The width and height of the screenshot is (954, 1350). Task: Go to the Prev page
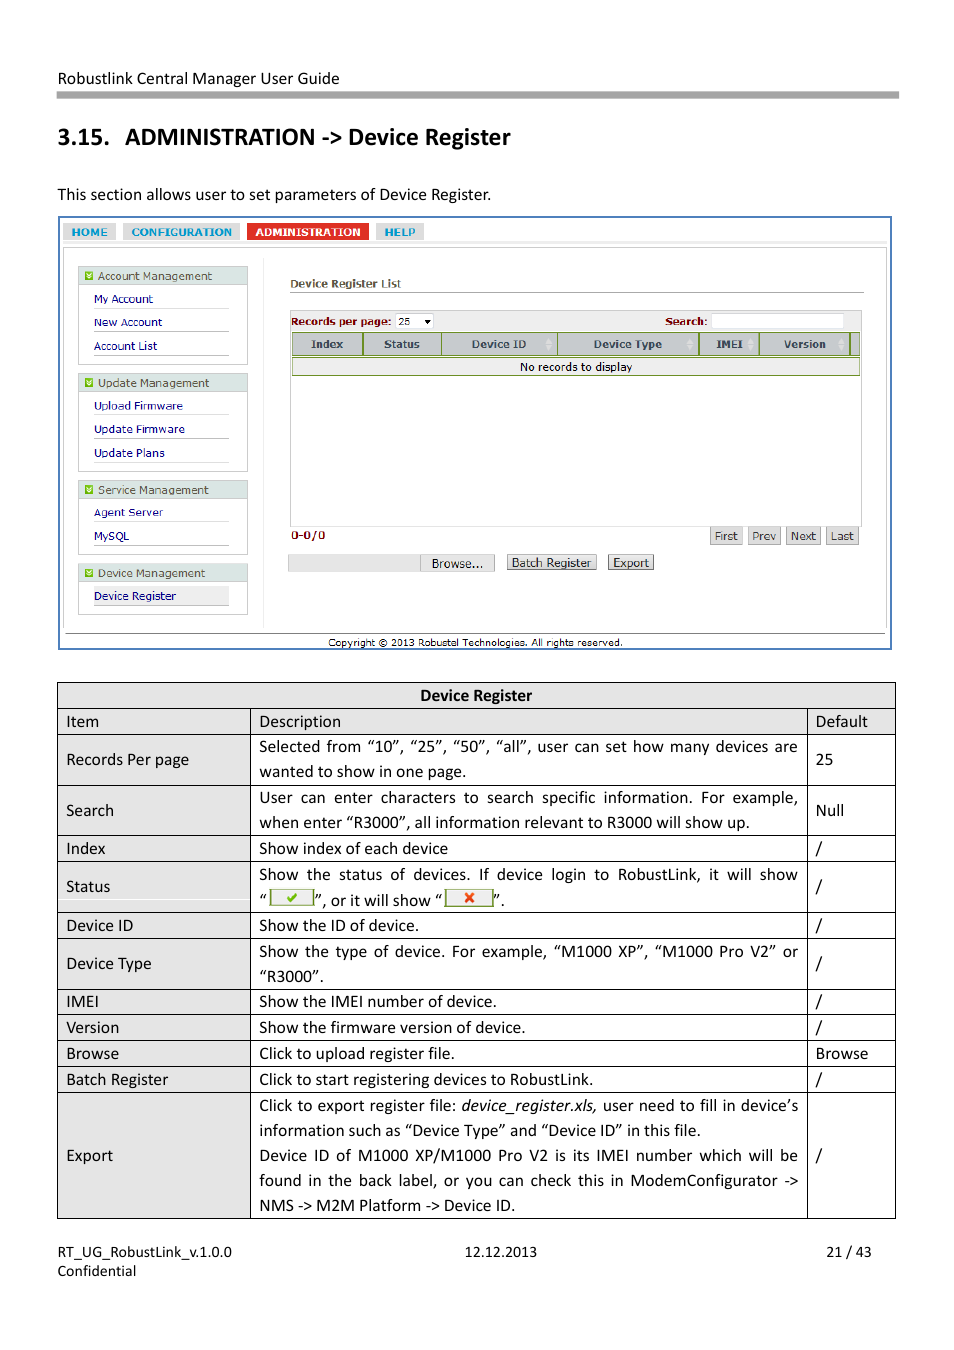(x=764, y=536)
